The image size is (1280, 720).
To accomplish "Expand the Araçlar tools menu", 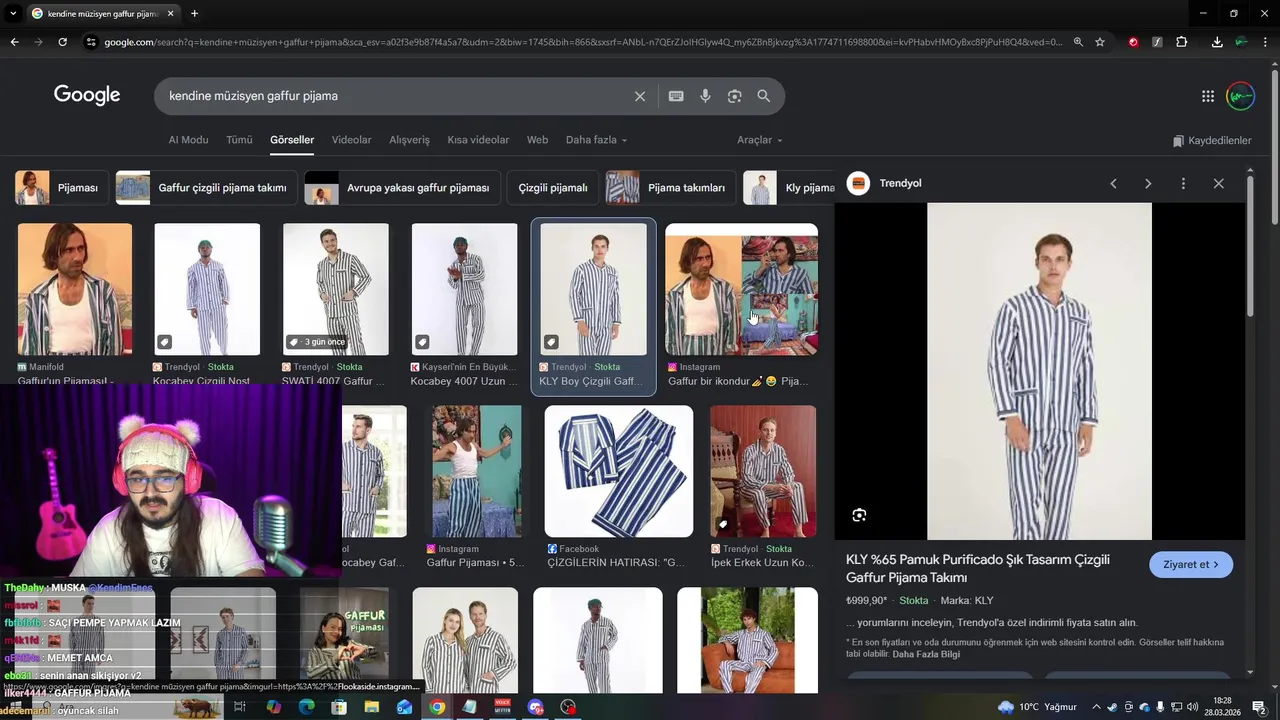I will [x=760, y=140].
